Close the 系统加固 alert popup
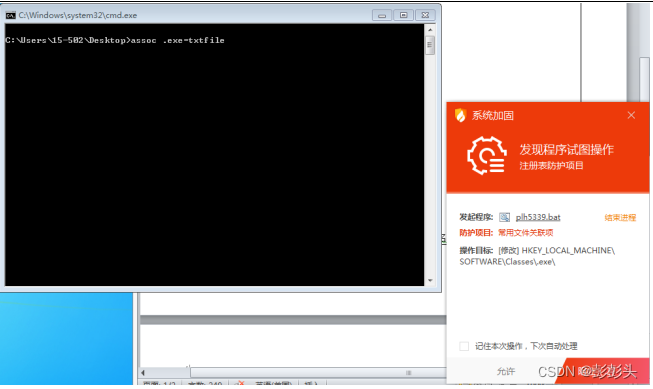 [x=631, y=115]
